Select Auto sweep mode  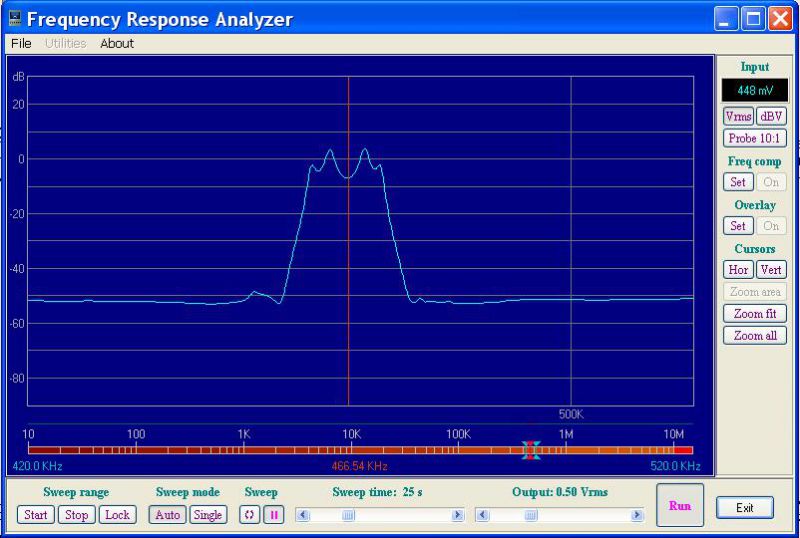pyautogui.click(x=167, y=515)
